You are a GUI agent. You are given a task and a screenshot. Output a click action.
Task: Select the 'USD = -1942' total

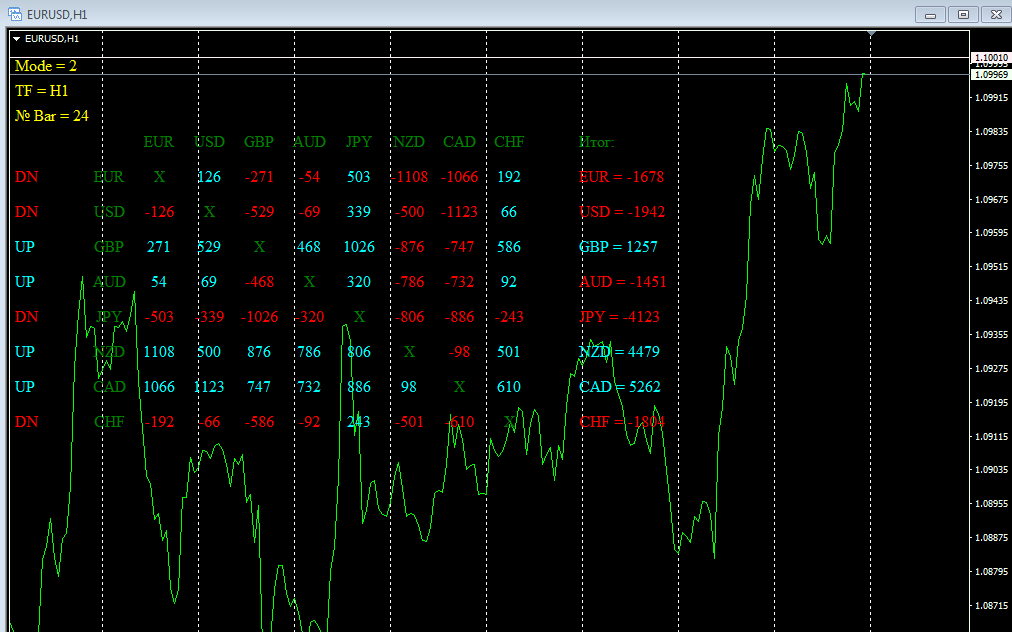click(622, 212)
